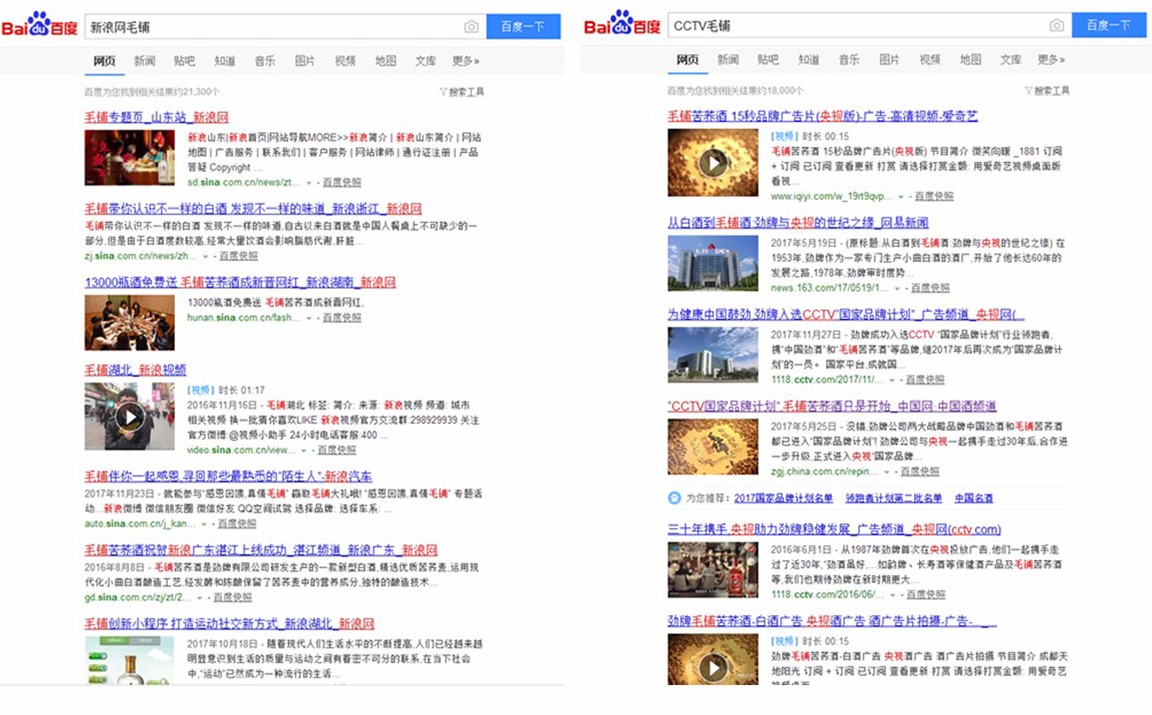
Task: Open 搜索工具 on the right results page
Action: click(x=1048, y=90)
